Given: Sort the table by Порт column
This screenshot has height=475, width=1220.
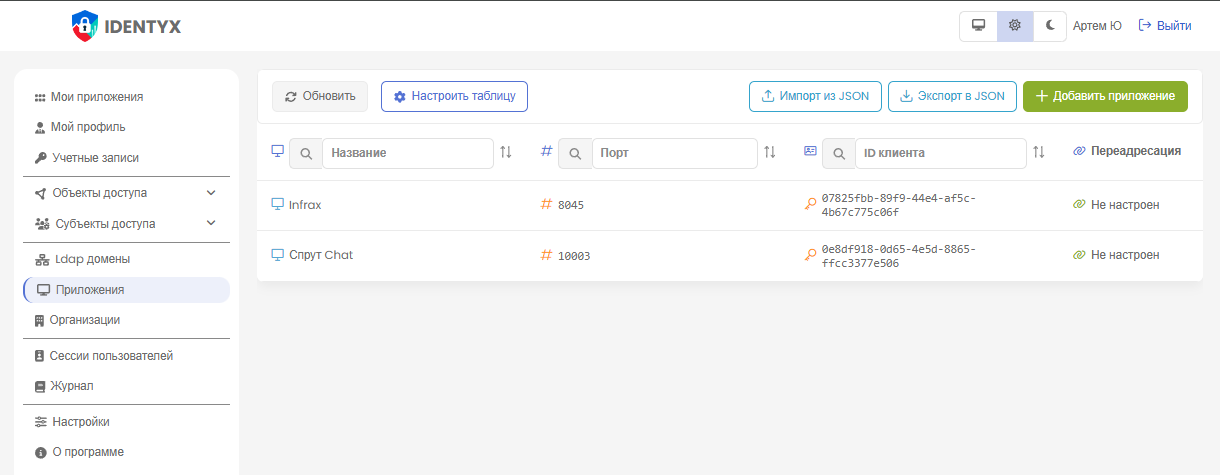Looking at the screenshot, I should [x=770, y=152].
